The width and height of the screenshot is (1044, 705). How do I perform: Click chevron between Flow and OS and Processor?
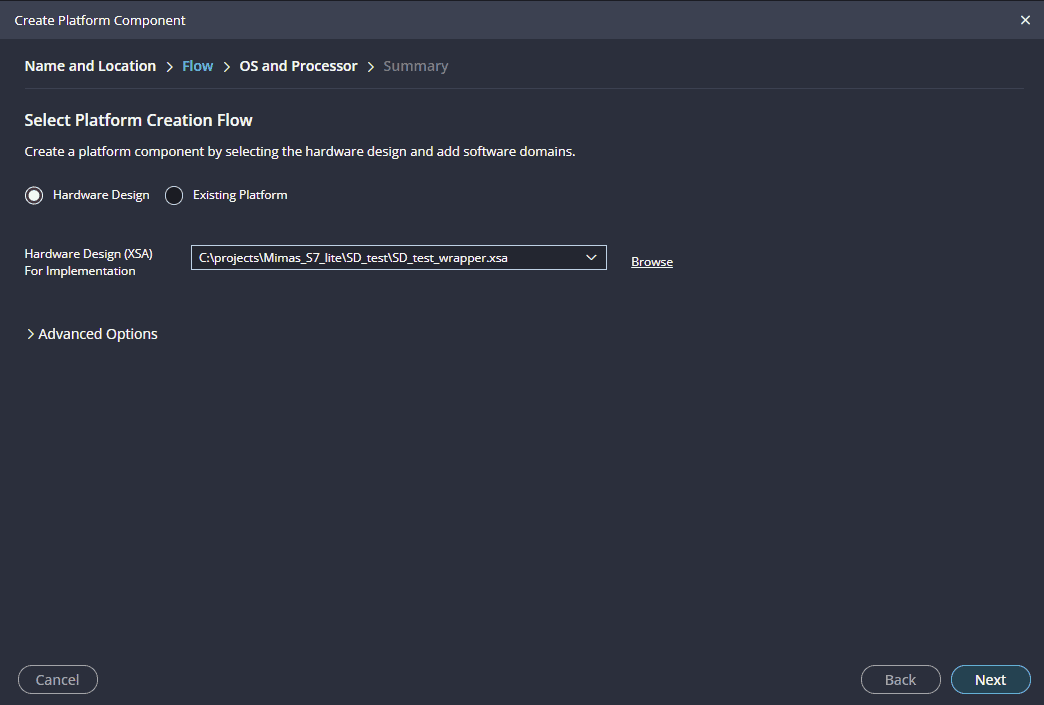[x=227, y=67]
